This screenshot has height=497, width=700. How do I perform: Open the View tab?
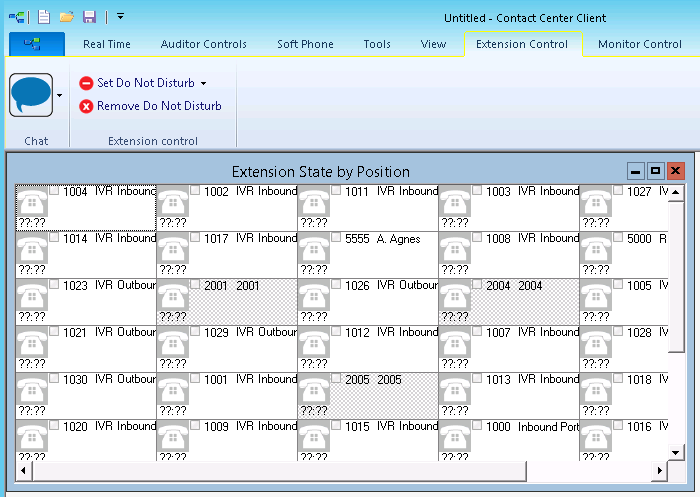(433, 44)
